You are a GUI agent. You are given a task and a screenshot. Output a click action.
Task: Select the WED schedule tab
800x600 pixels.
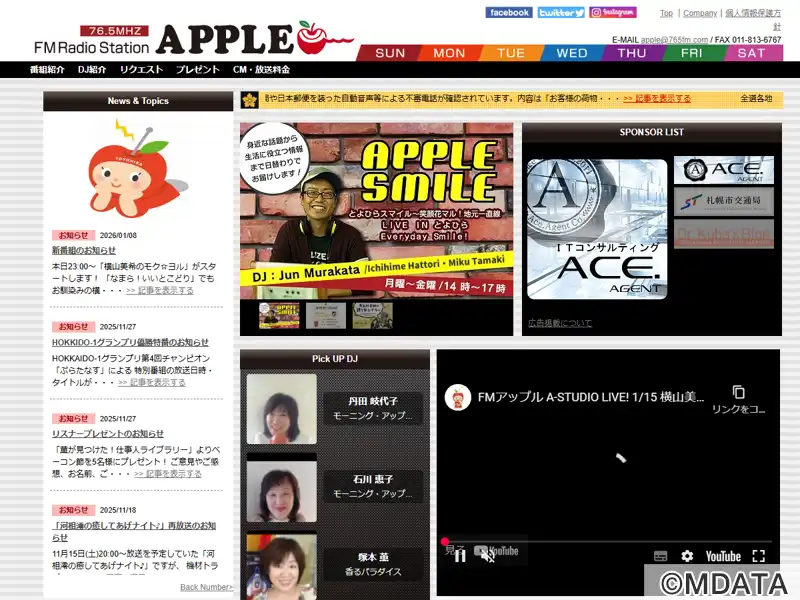click(571, 53)
